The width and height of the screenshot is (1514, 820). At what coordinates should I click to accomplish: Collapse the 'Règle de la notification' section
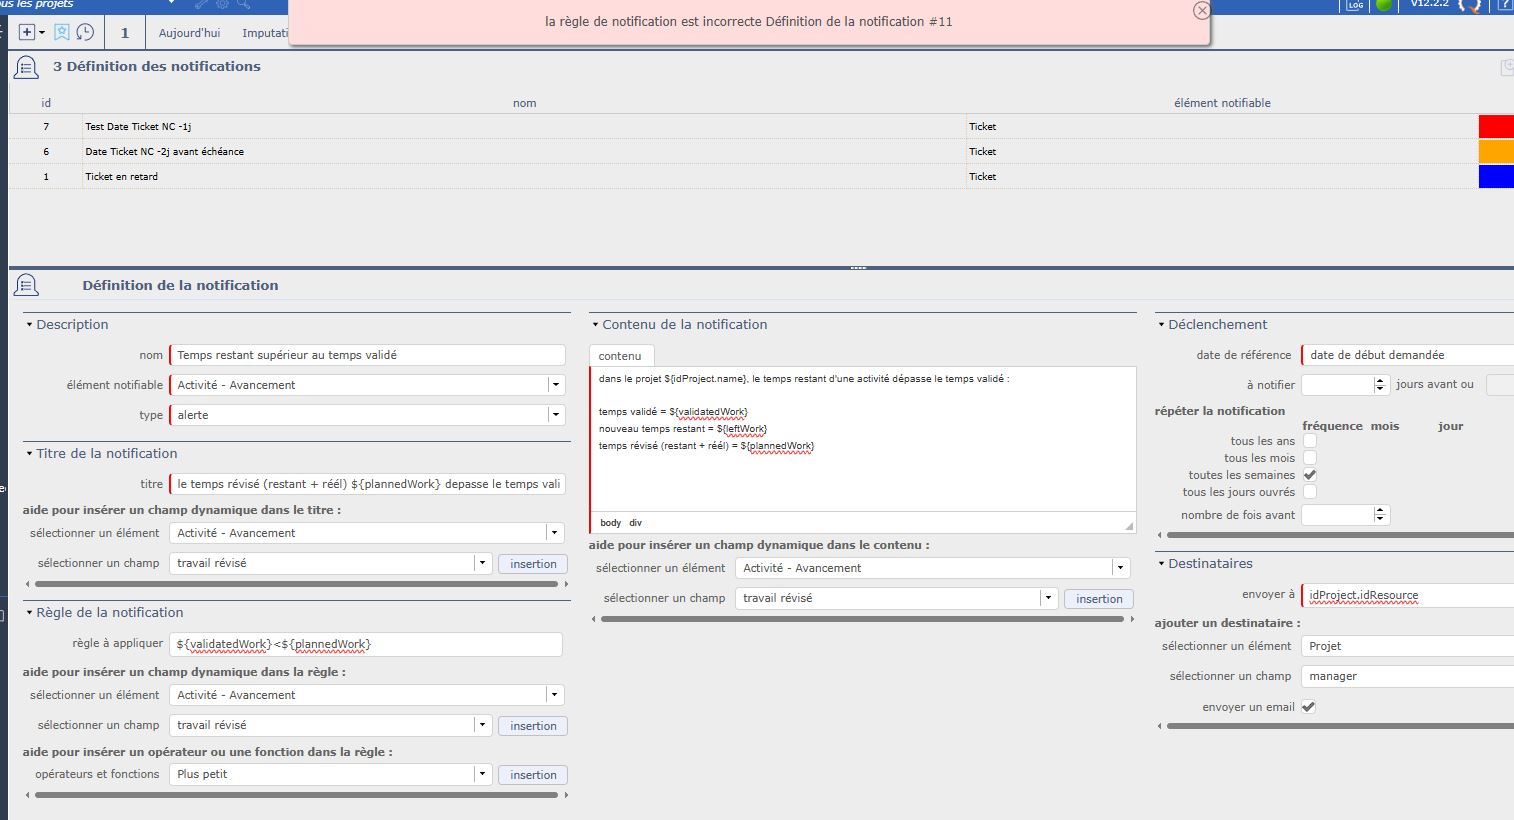point(30,613)
